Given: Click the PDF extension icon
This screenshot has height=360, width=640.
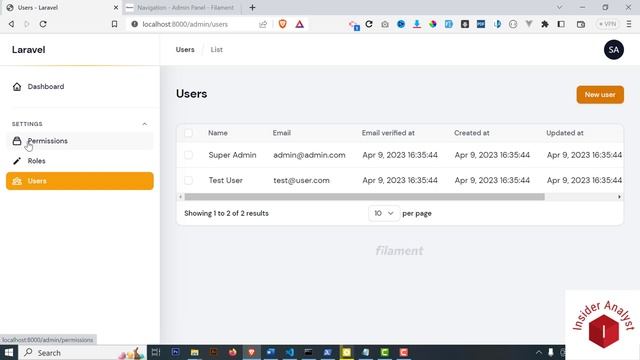Looking at the screenshot, I should tap(481, 24).
